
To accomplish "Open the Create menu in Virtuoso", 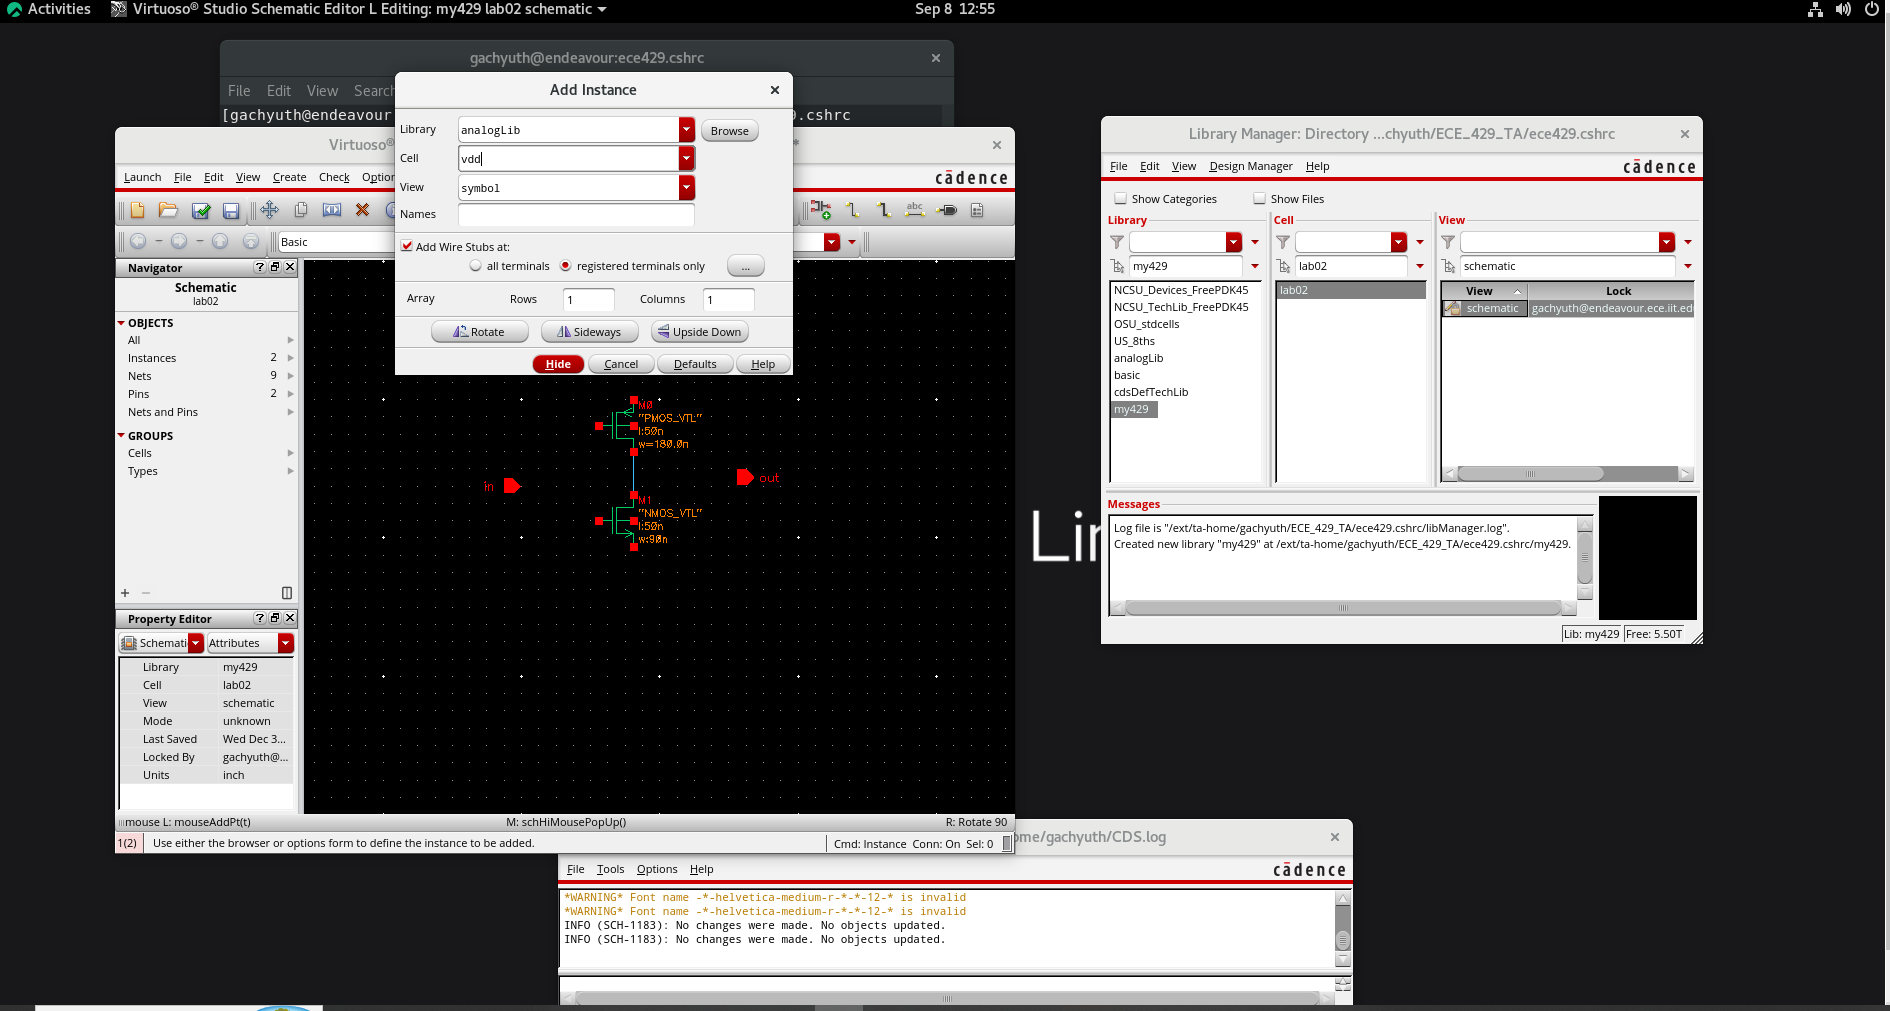I will point(289,177).
